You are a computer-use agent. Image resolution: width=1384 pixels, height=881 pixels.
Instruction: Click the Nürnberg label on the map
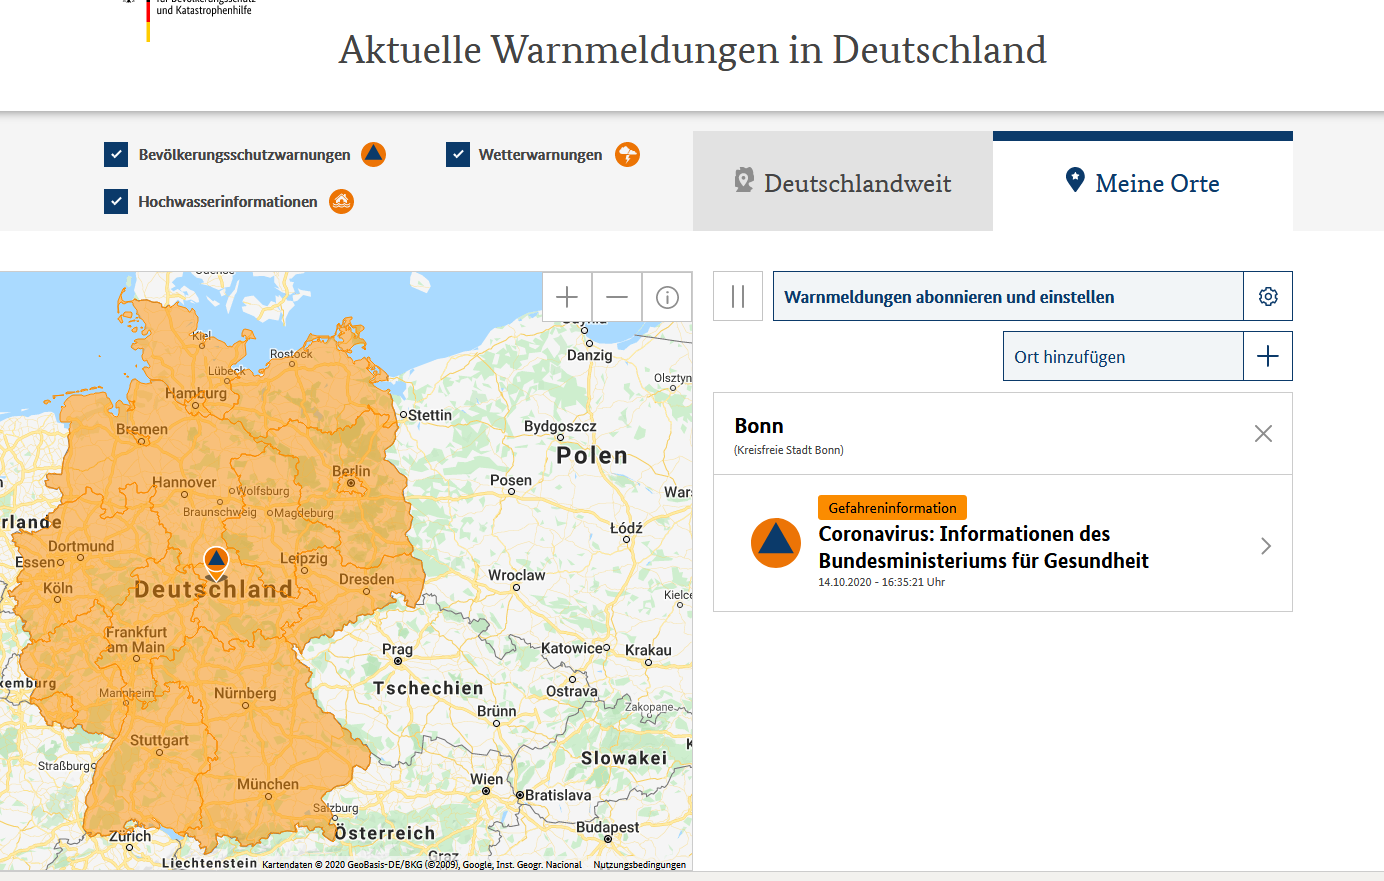(x=245, y=693)
